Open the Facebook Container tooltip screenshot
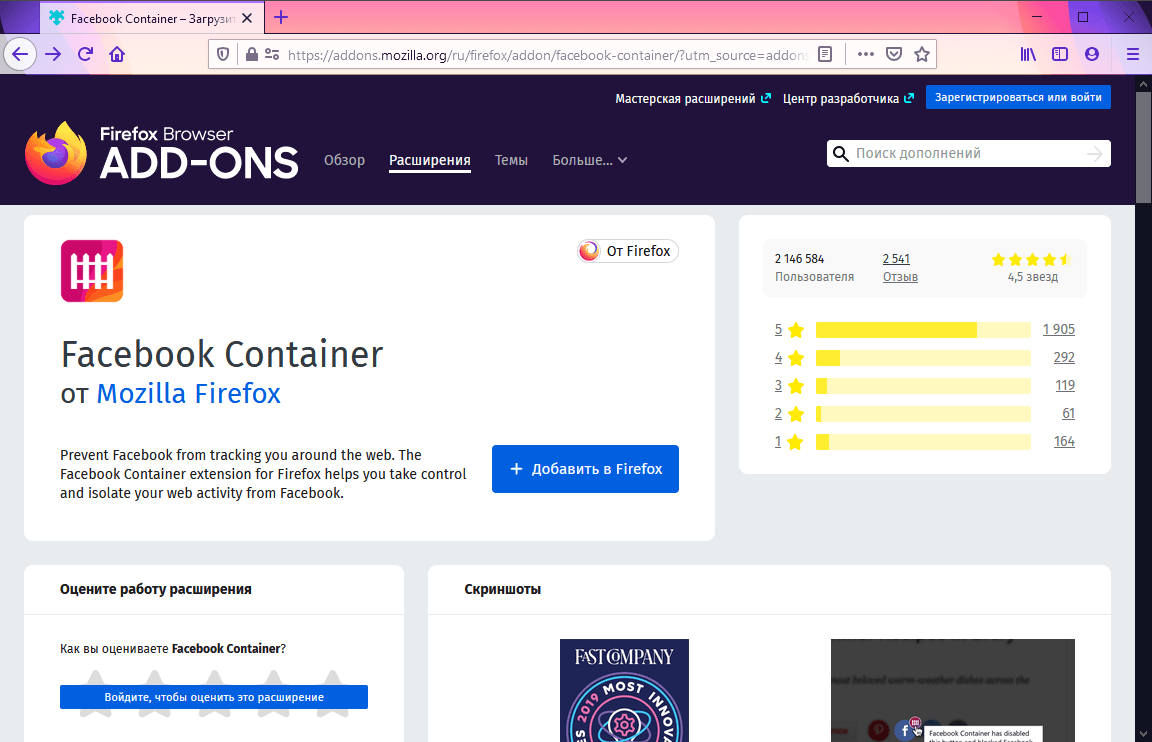The width and height of the screenshot is (1152, 742). (x=953, y=691)
